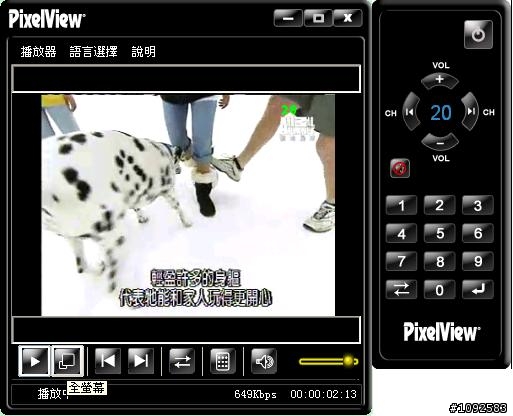Click number 2 on remote keypad
The image size is (513, 416).
point(440,205)
